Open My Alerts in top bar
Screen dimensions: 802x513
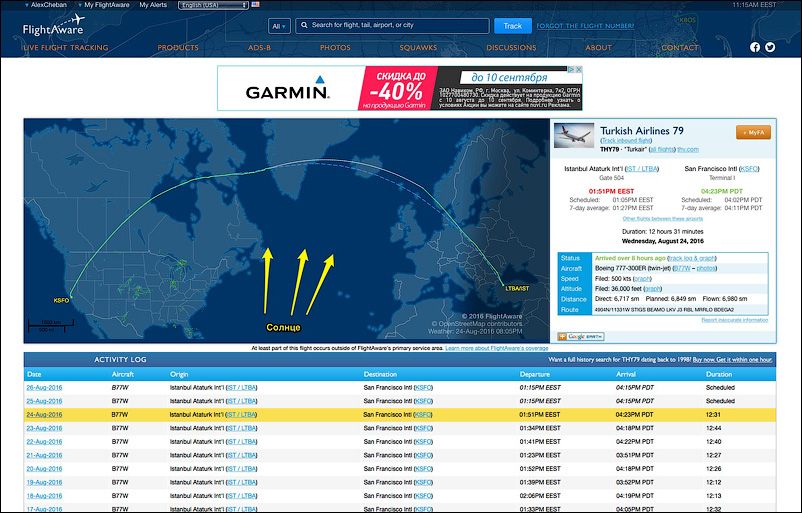click(153, 5)
